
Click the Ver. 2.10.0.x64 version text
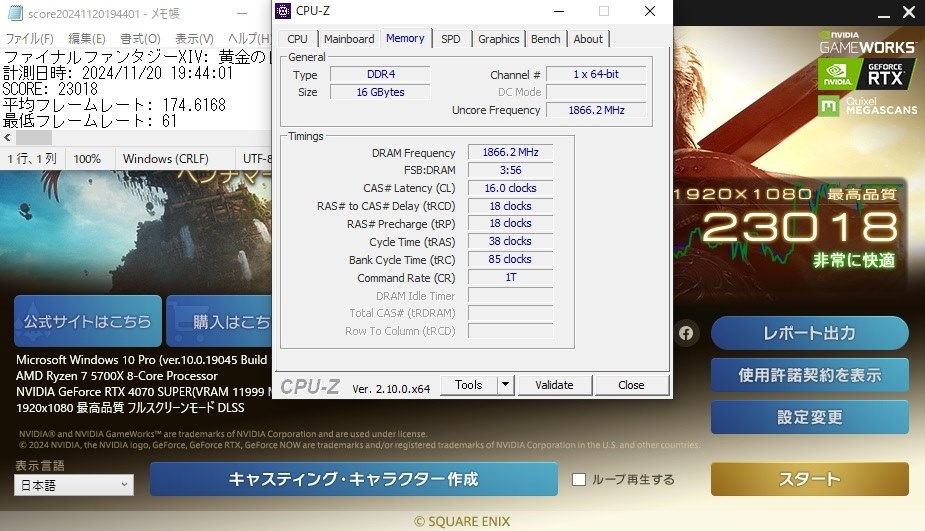pyautogui.click(x=391, y=389)
